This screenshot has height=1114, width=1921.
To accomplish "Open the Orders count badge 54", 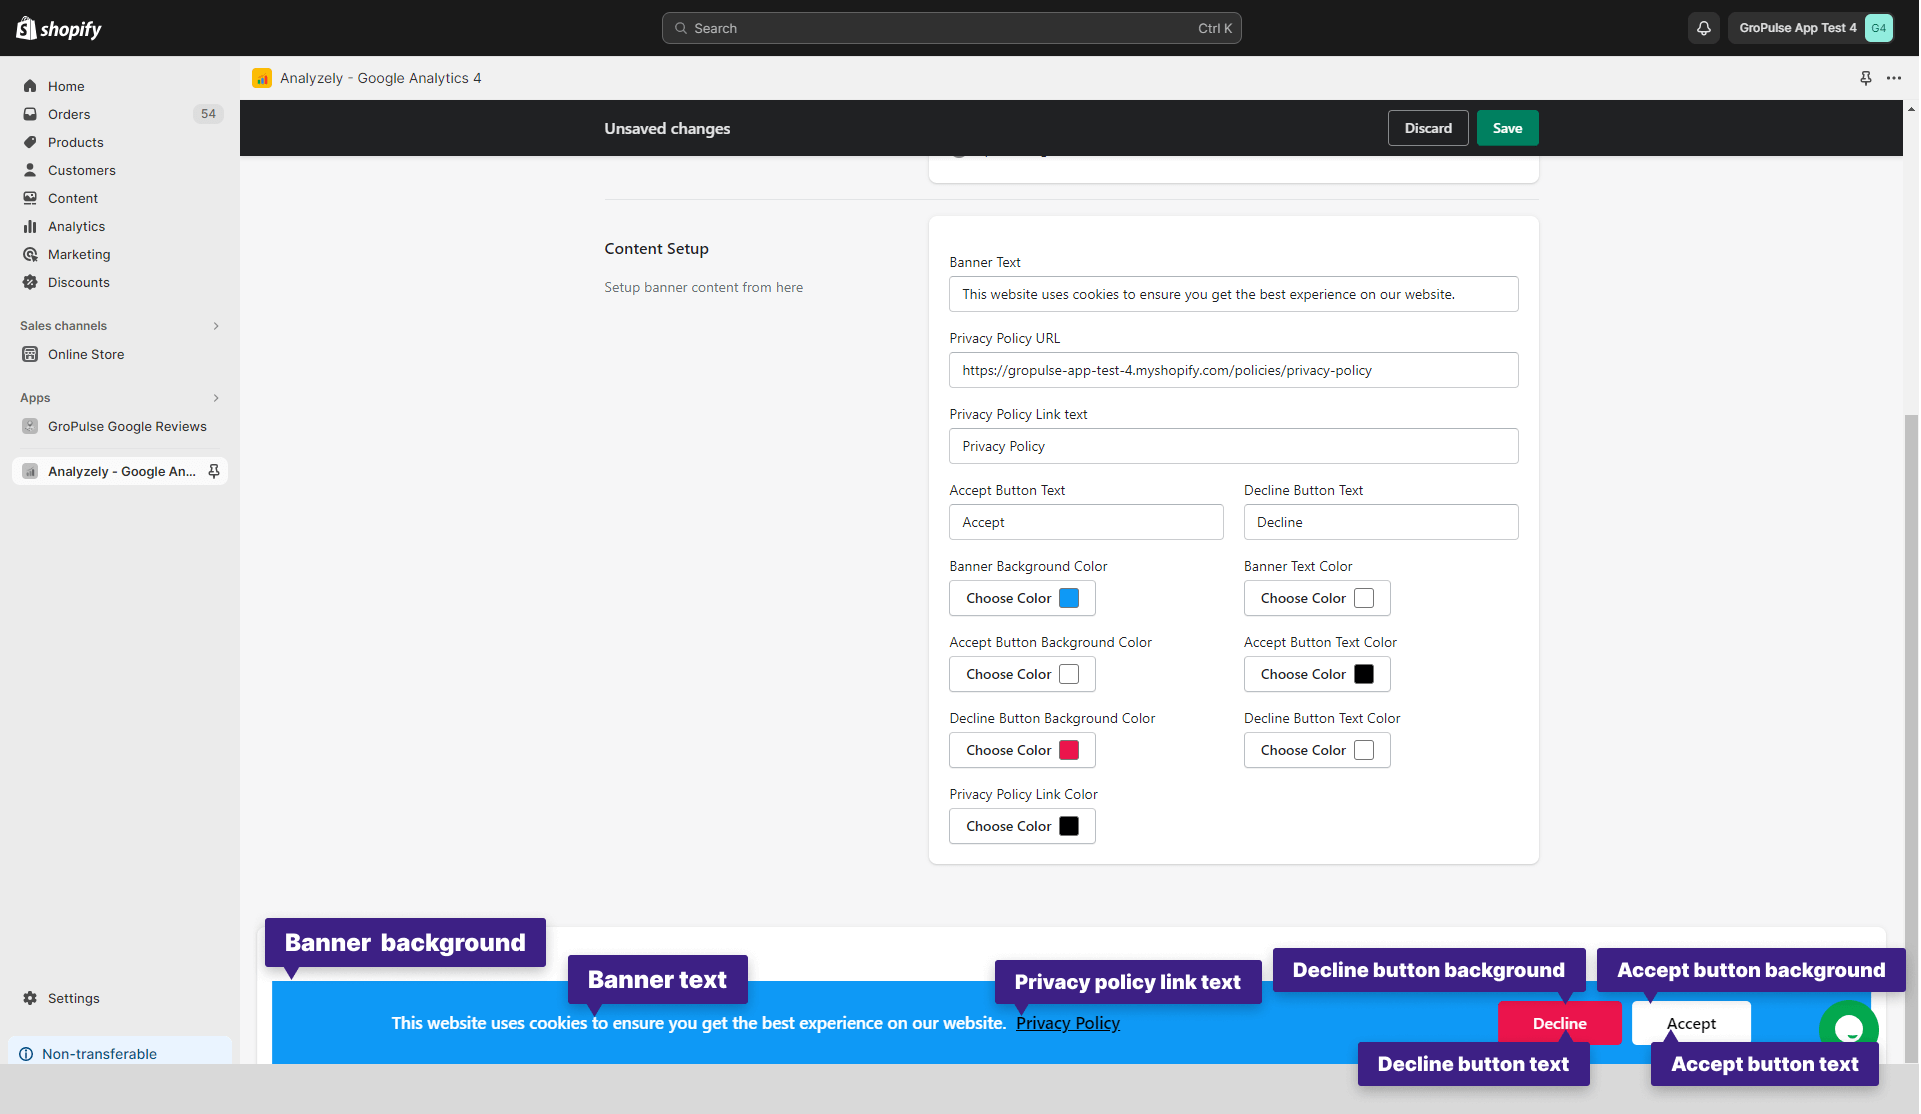I will (x=208, y=114).
